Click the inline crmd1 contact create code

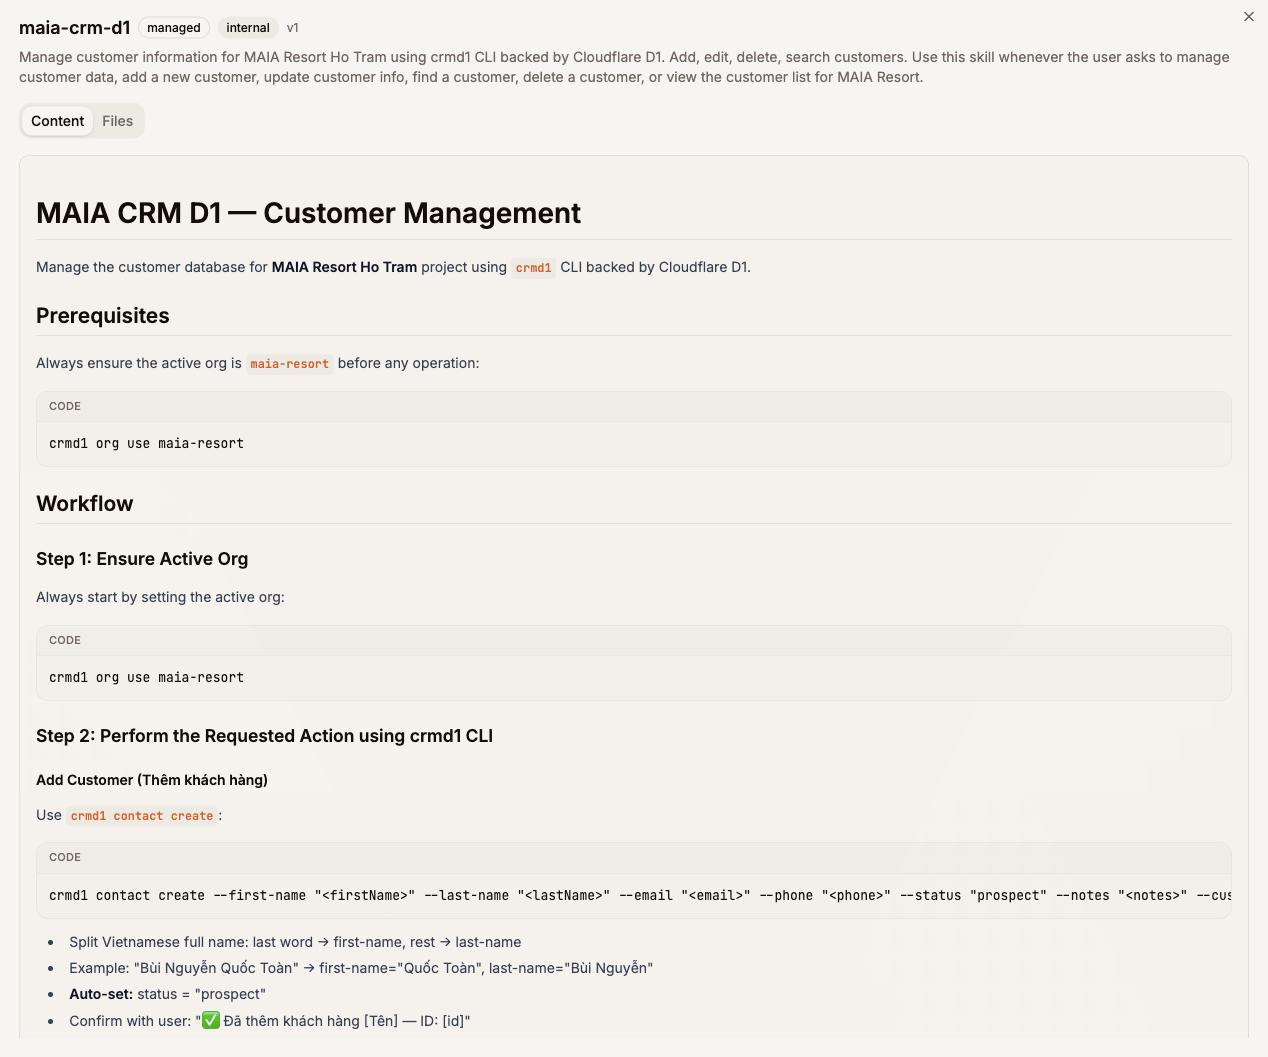point(142,816)
